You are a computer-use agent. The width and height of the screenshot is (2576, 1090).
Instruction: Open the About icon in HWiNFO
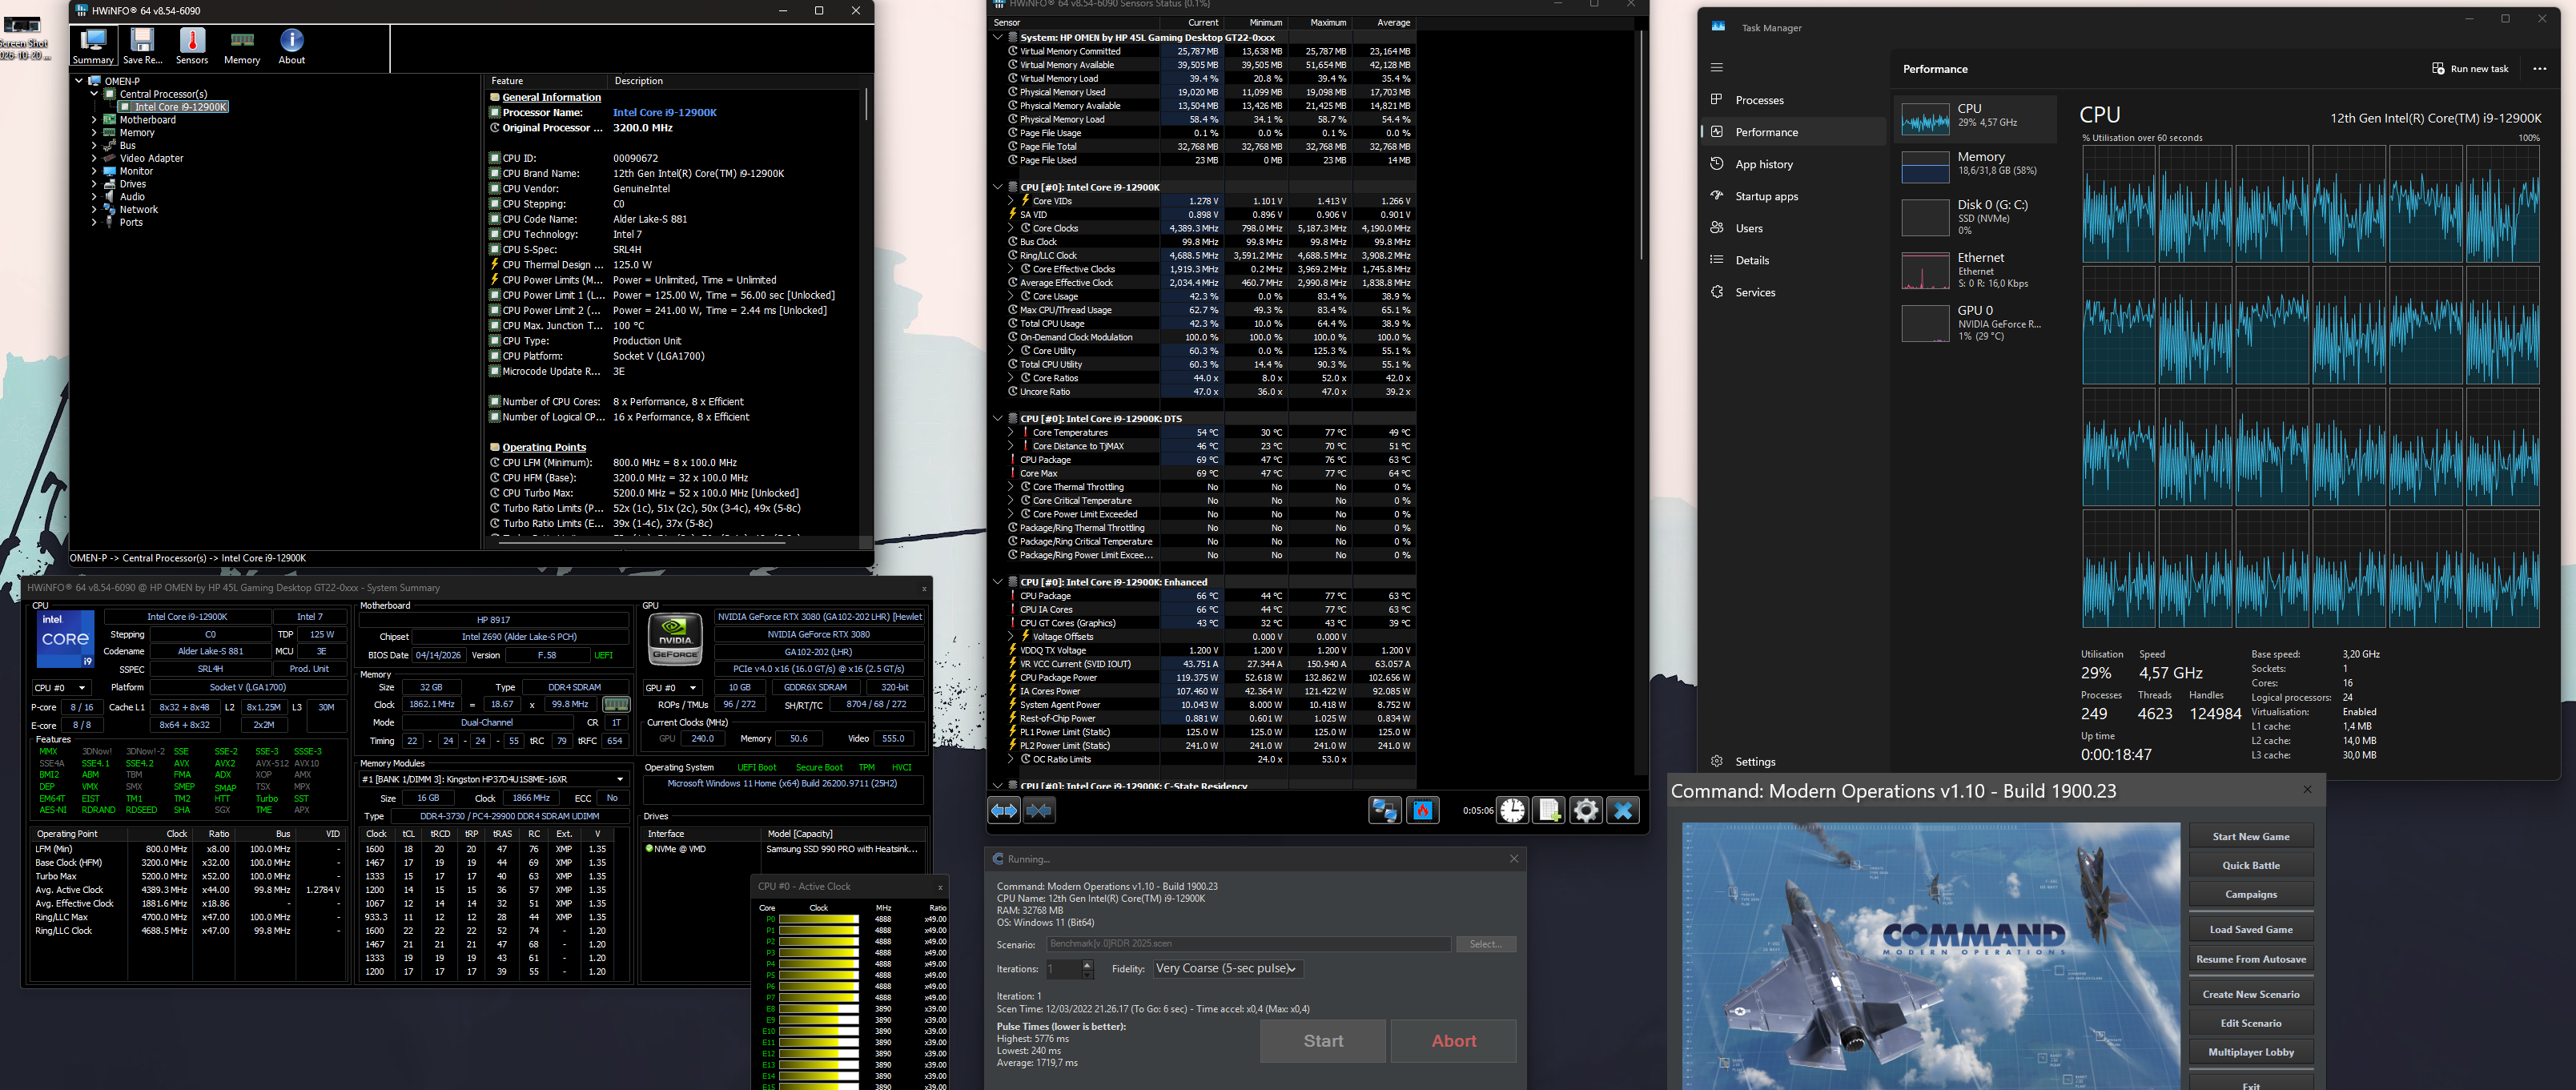(x=291, y=46)
